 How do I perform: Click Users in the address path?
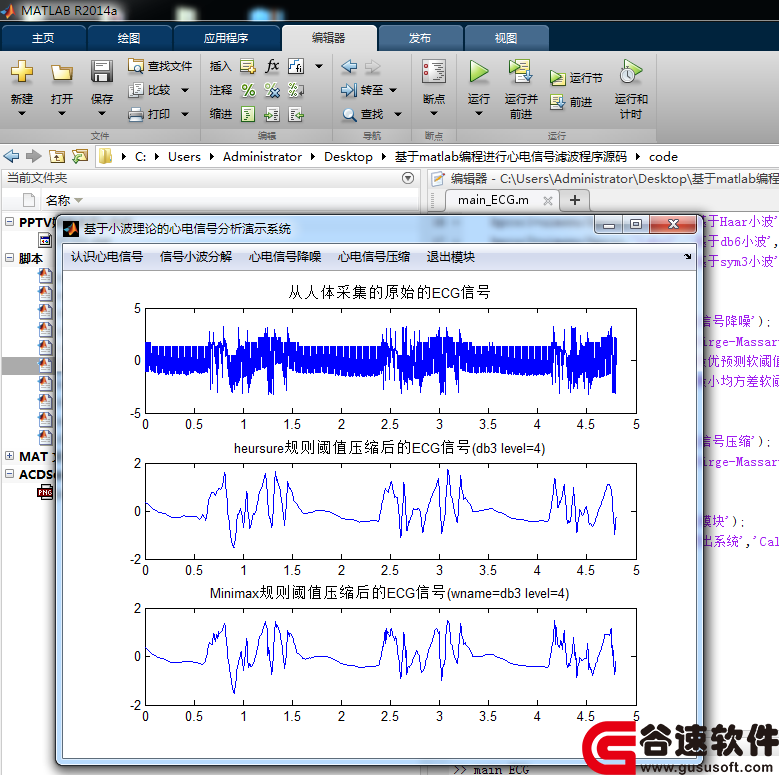[x=184, y=157]
